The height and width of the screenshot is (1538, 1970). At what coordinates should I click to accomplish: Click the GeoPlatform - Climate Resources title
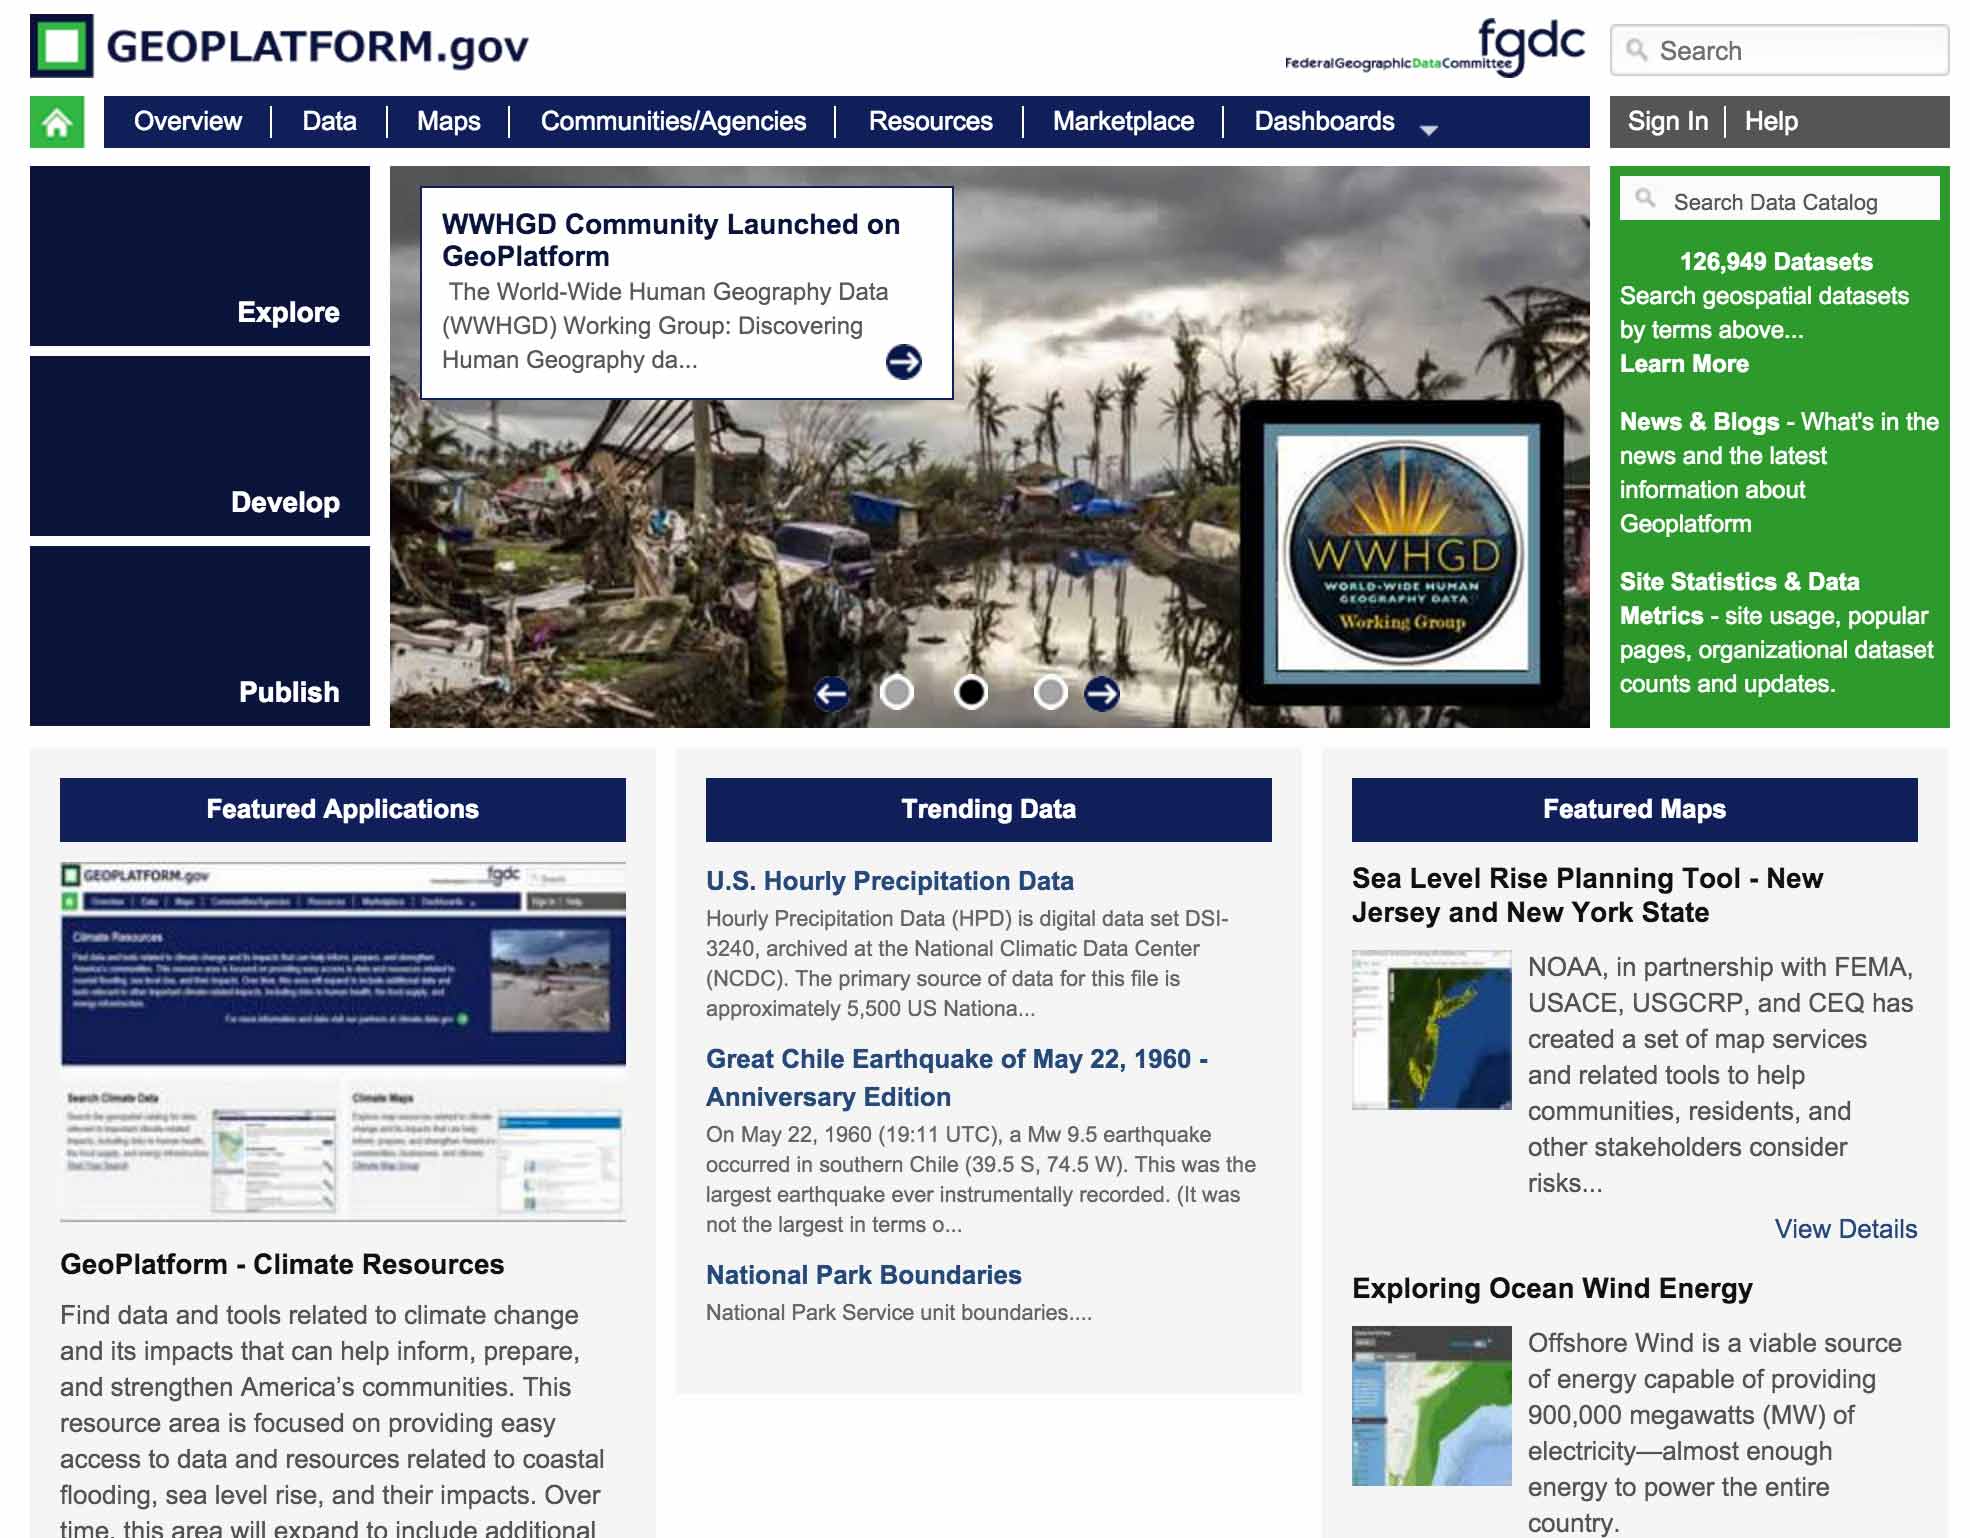(x=282, y=1264)
